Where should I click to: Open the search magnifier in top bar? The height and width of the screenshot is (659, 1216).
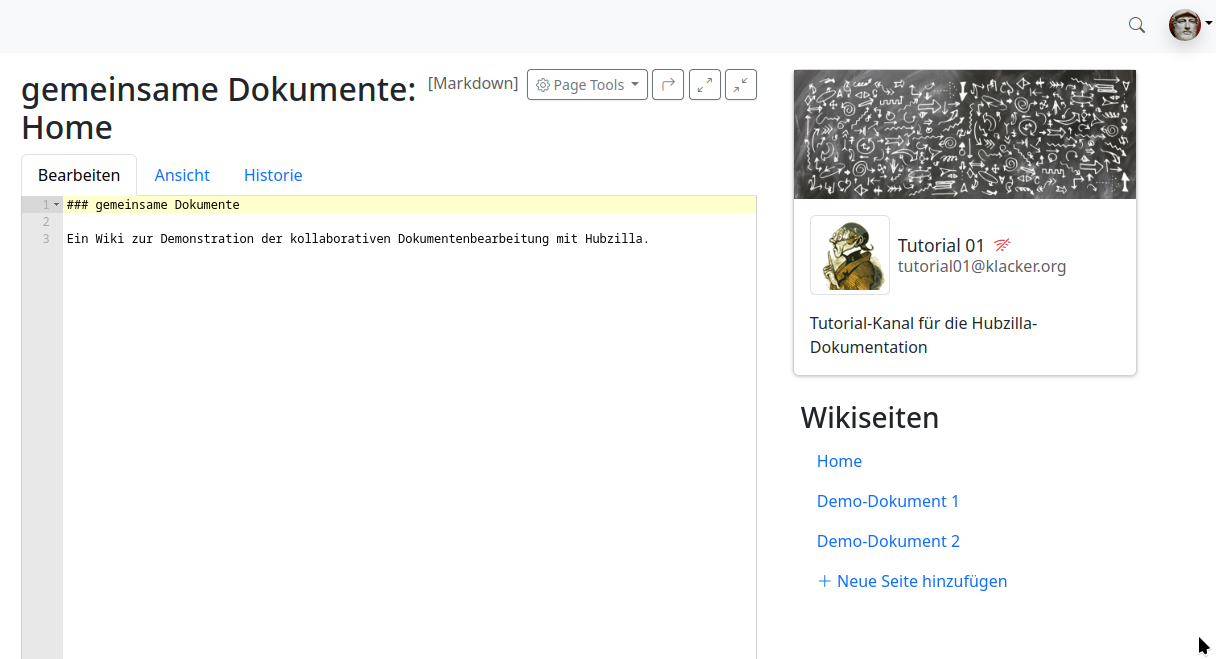[x=1136, y=25]
